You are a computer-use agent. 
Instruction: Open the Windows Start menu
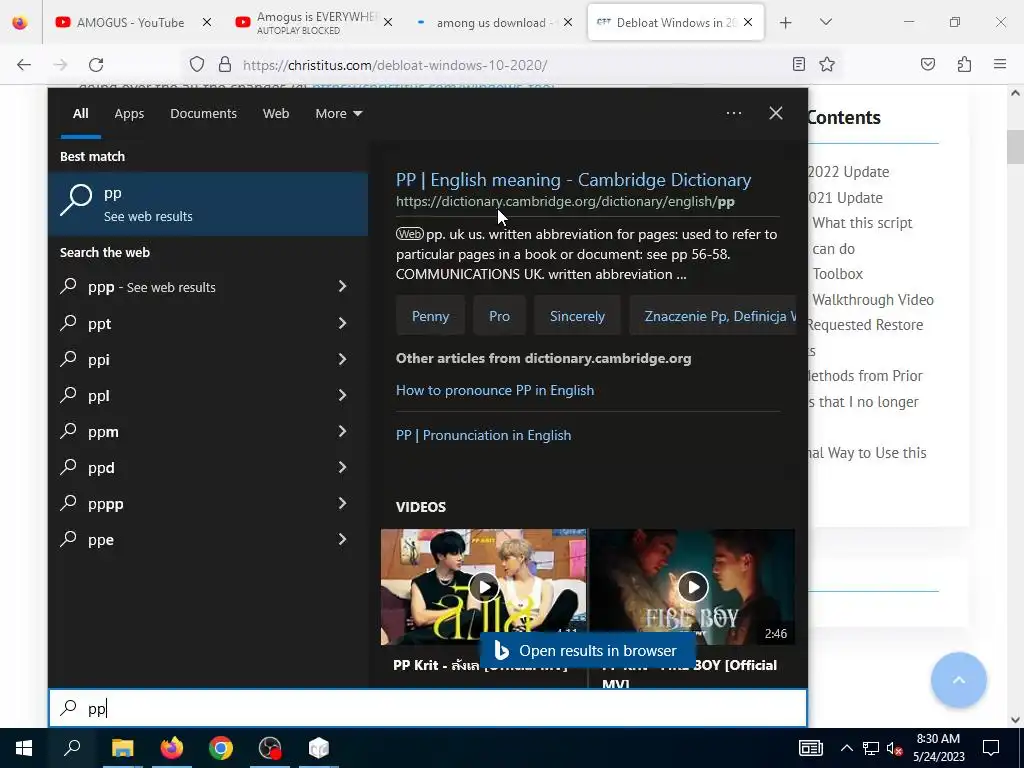coord(24,748)
